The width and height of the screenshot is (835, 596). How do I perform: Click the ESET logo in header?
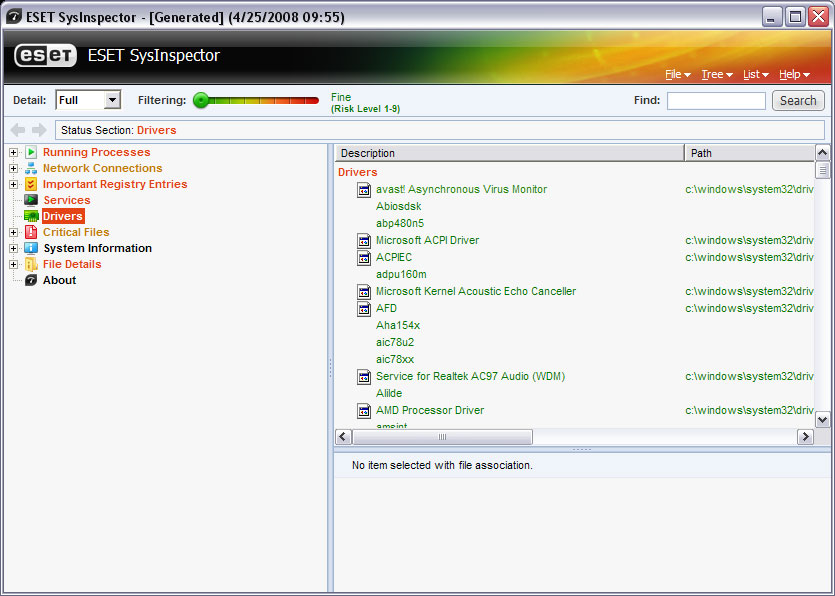(x=45, y=55)
